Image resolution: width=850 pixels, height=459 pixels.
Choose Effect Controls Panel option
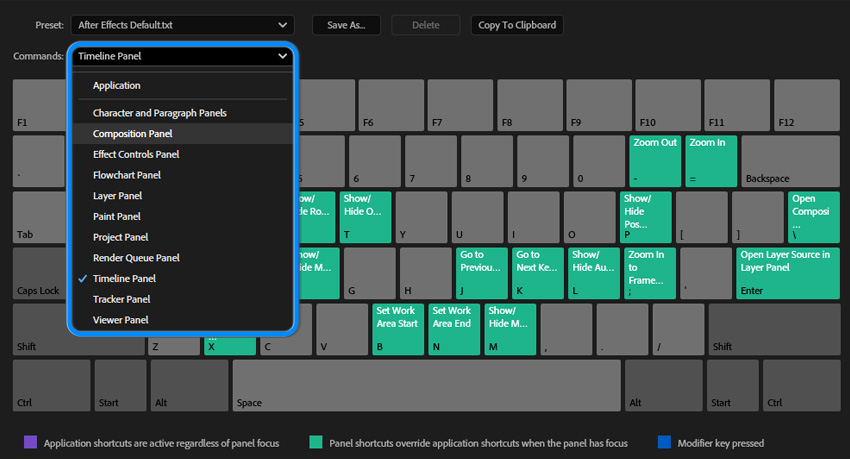(182, 154)
